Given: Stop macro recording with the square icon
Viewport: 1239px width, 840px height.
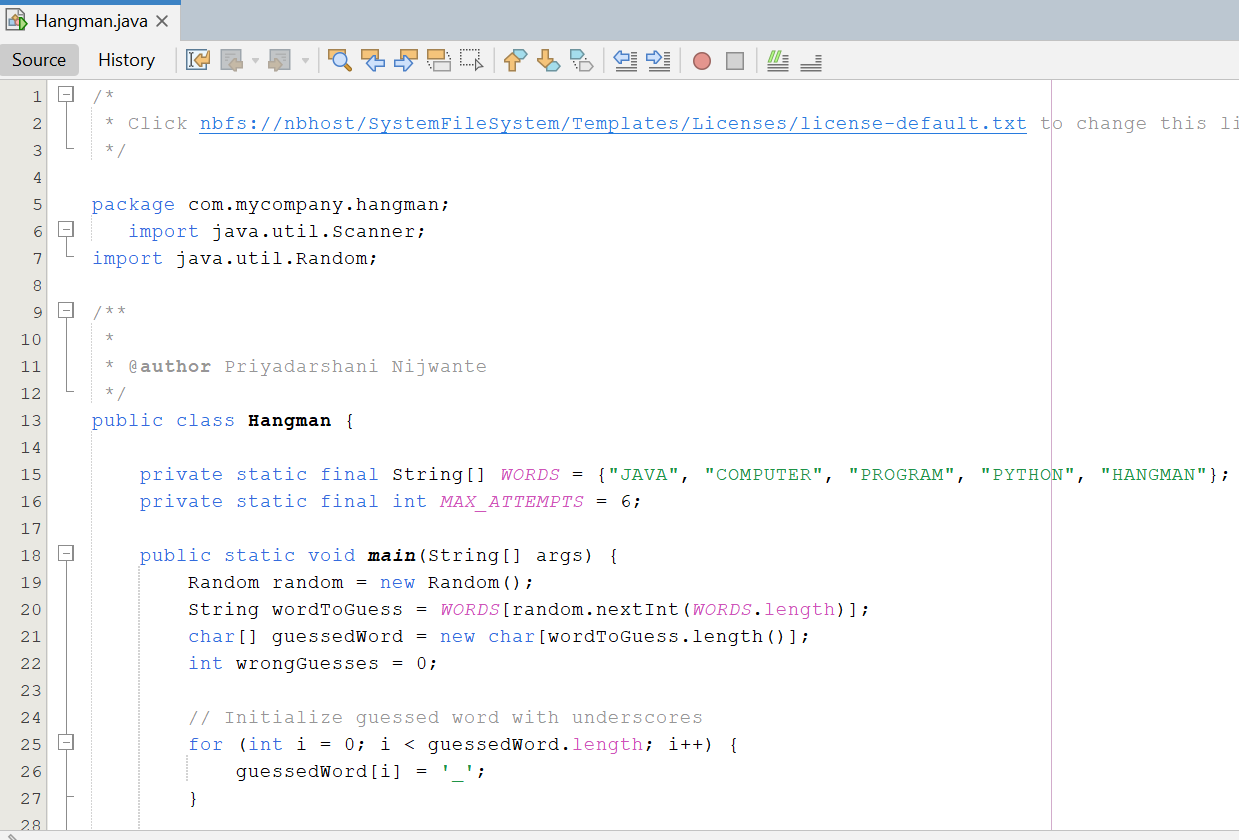Looking at the screenshot, I should (735, 61).
